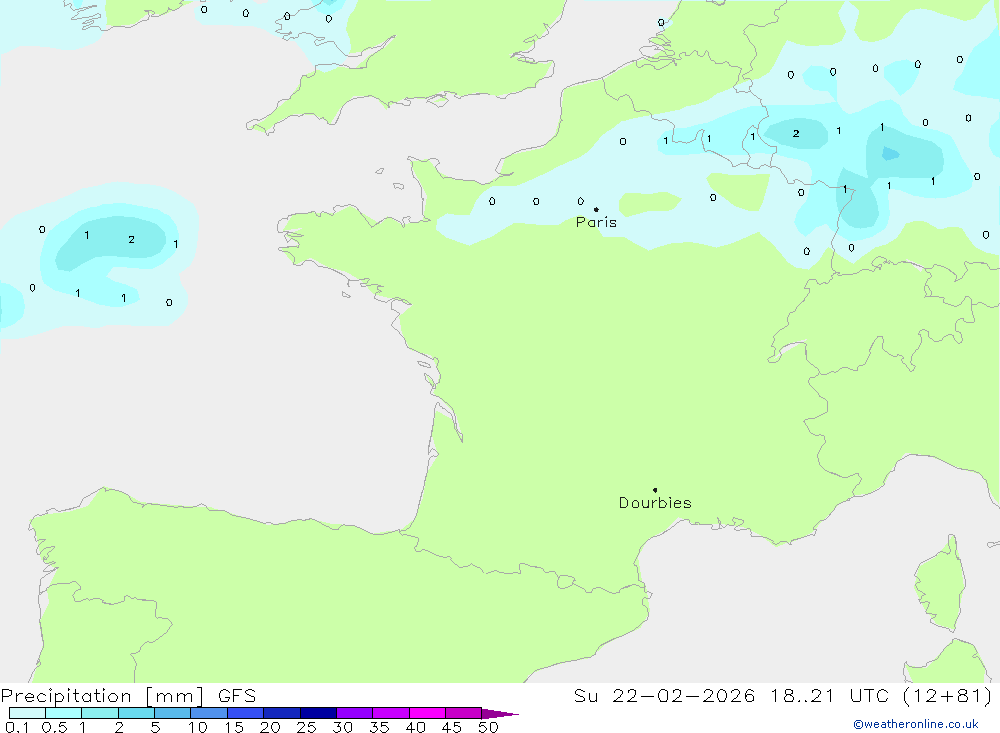1000x733 pixels.
Task: Pick the 10–15 mm legend swatch
Action: point(209,713)
